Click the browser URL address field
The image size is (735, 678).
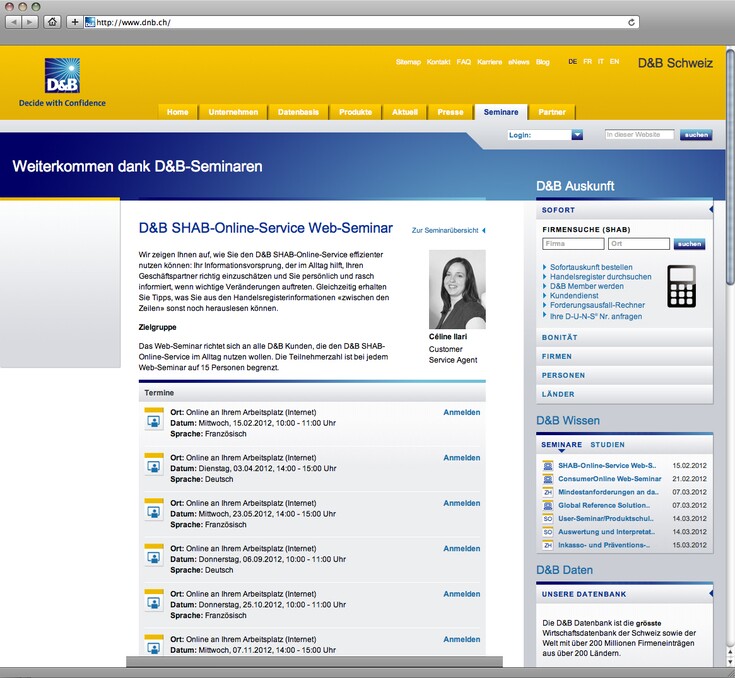point(361,22)
